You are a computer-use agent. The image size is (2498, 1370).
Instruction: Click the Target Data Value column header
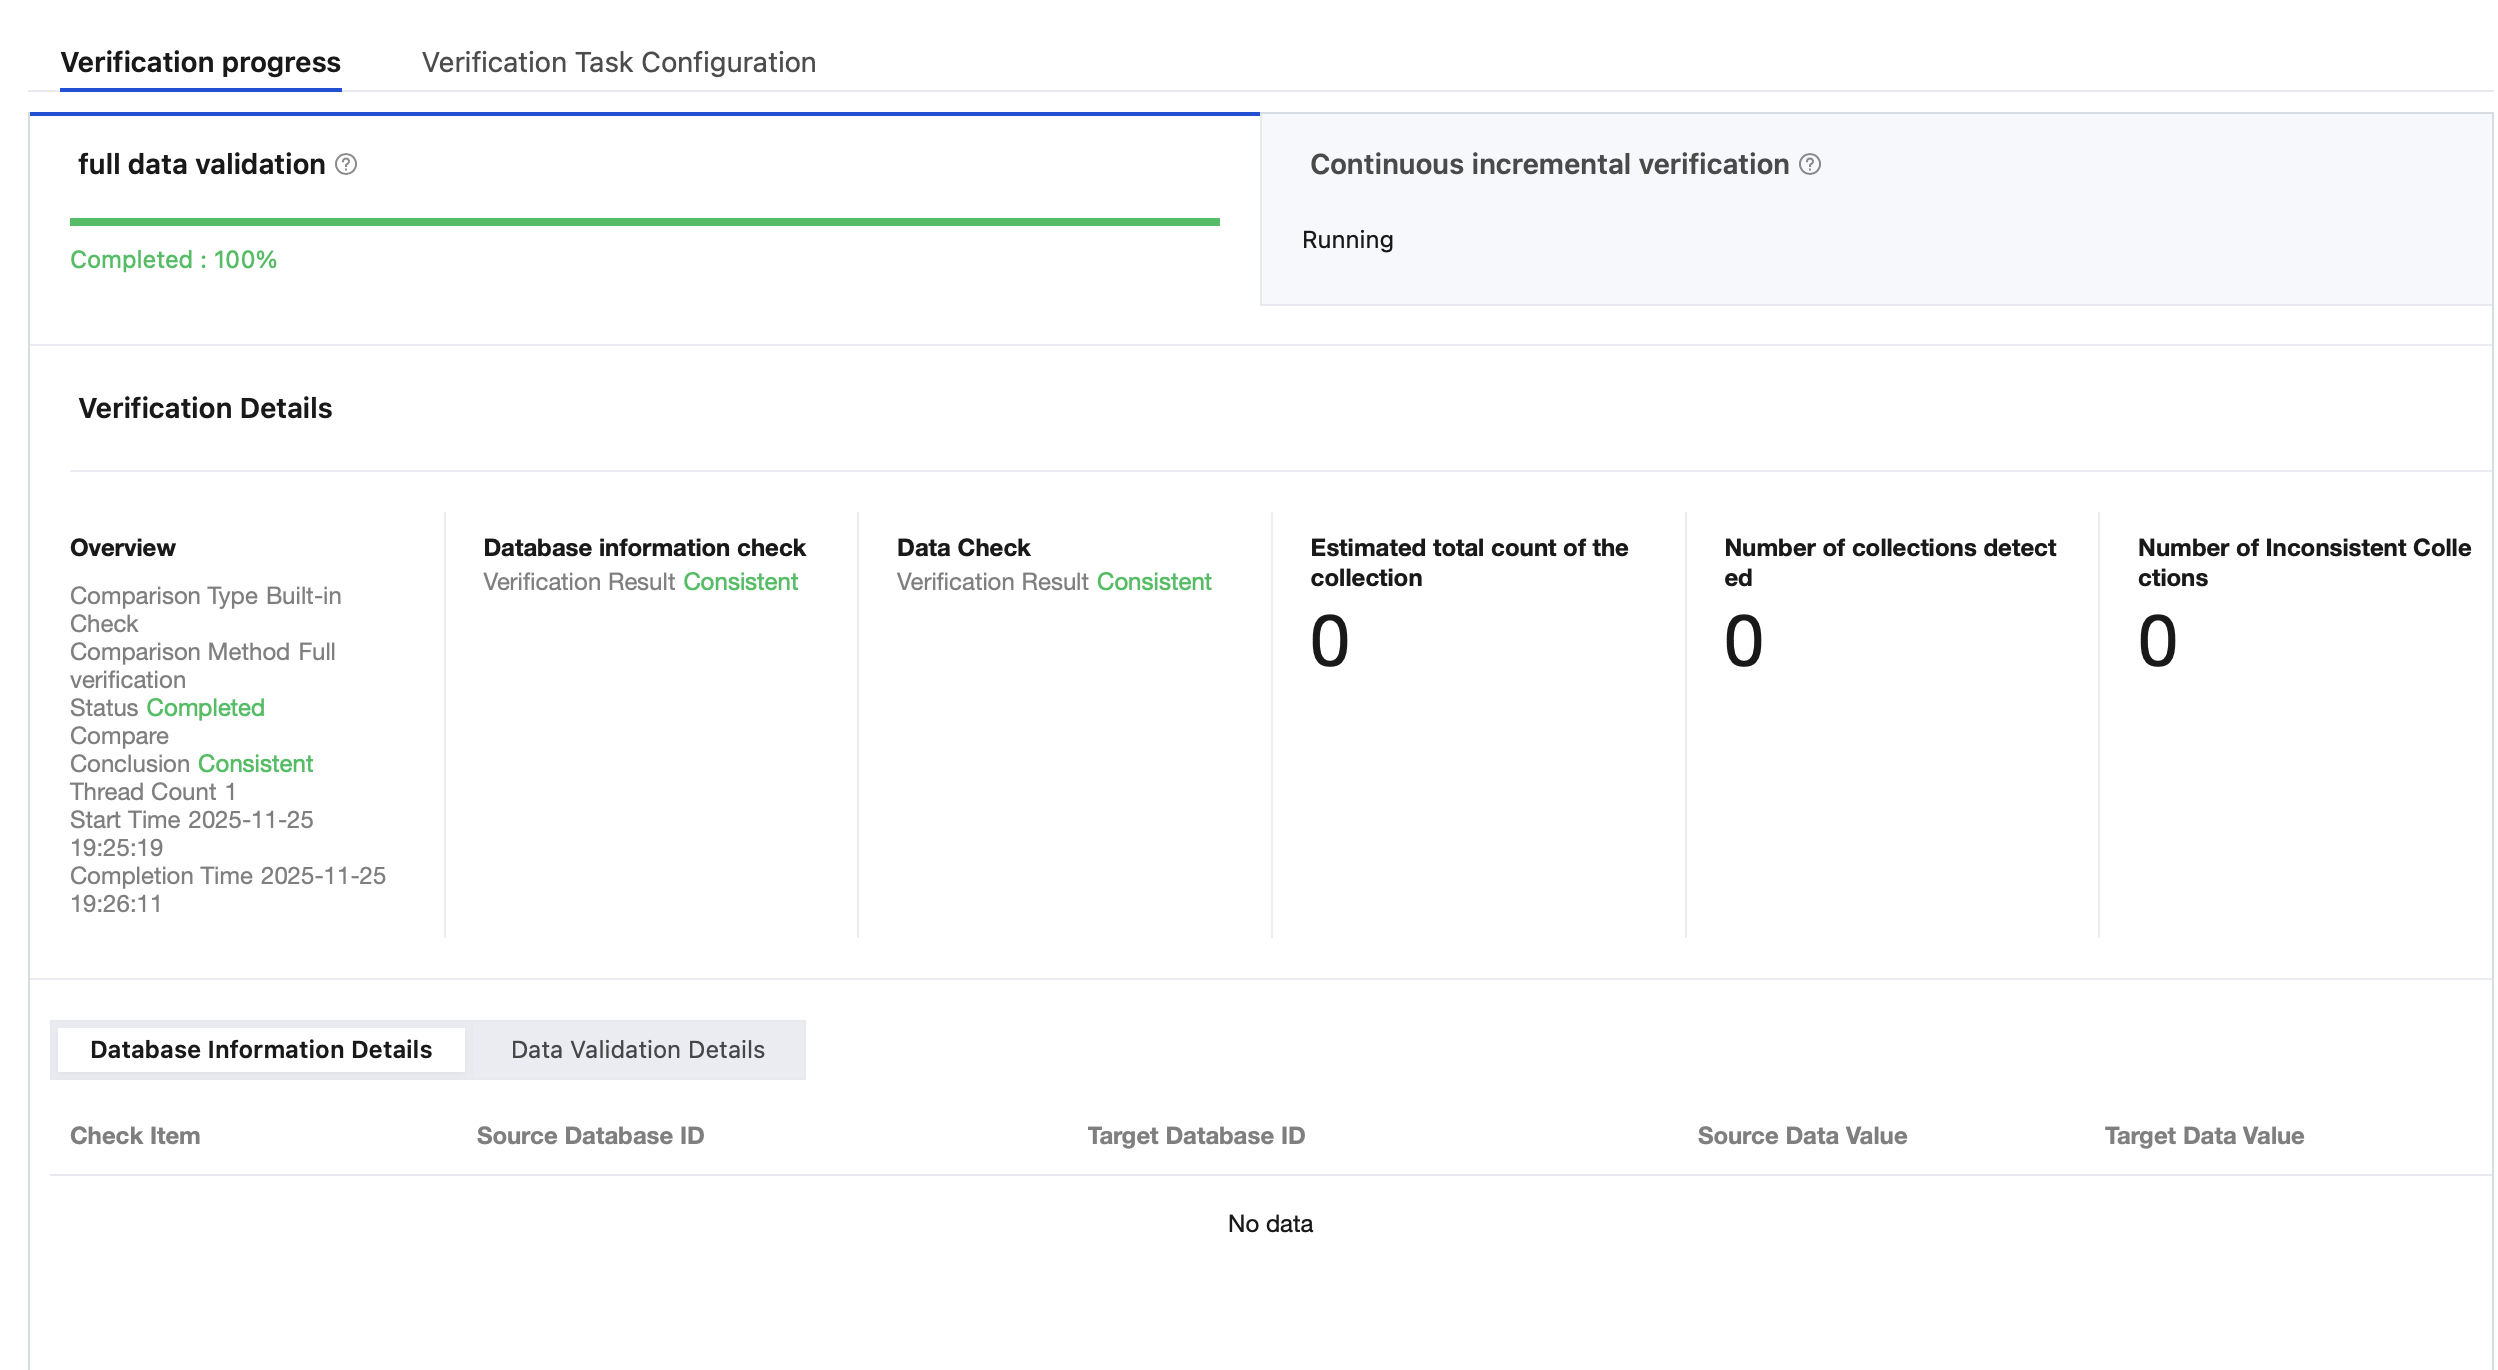coord(2203,1135)
